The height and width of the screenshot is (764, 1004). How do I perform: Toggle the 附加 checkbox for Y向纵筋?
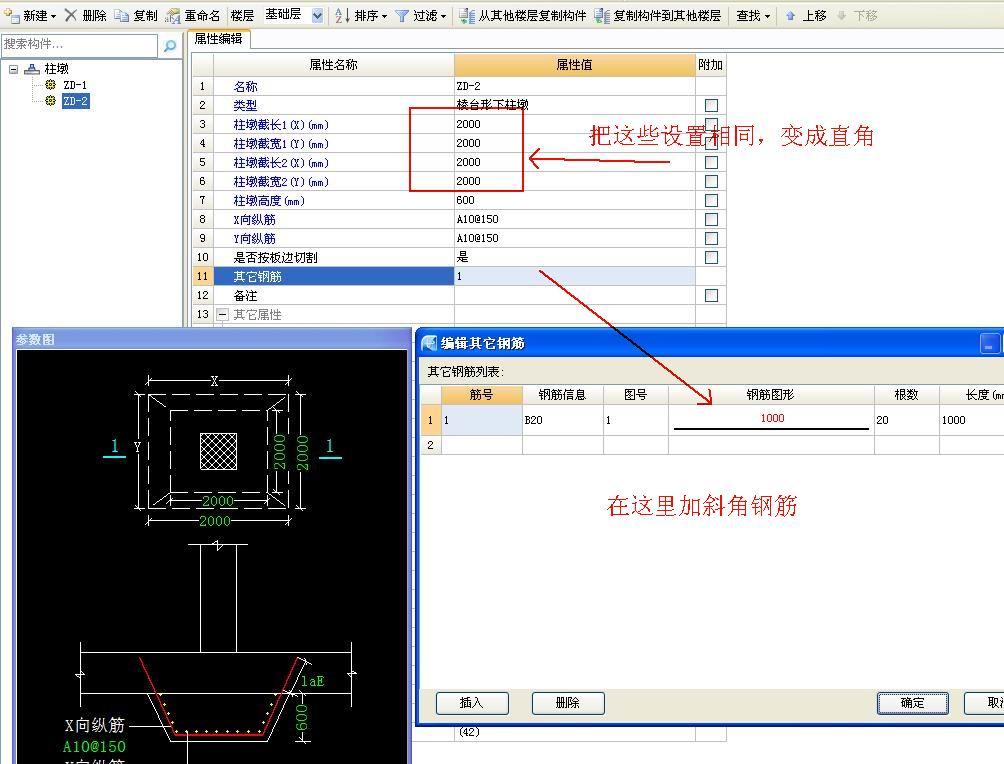711,238
